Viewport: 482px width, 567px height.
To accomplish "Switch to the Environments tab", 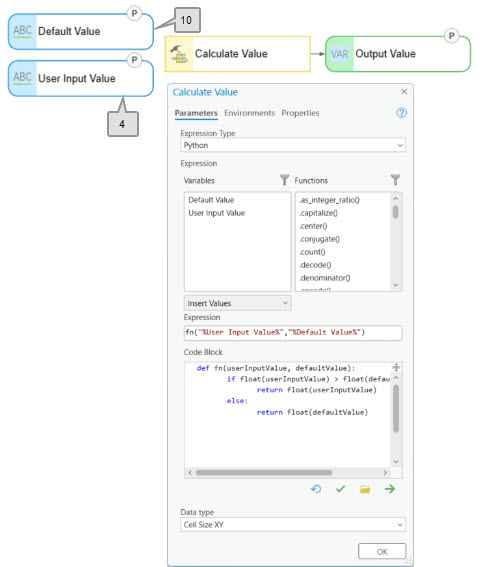I will pyautogui.click(x=249, y=113).
